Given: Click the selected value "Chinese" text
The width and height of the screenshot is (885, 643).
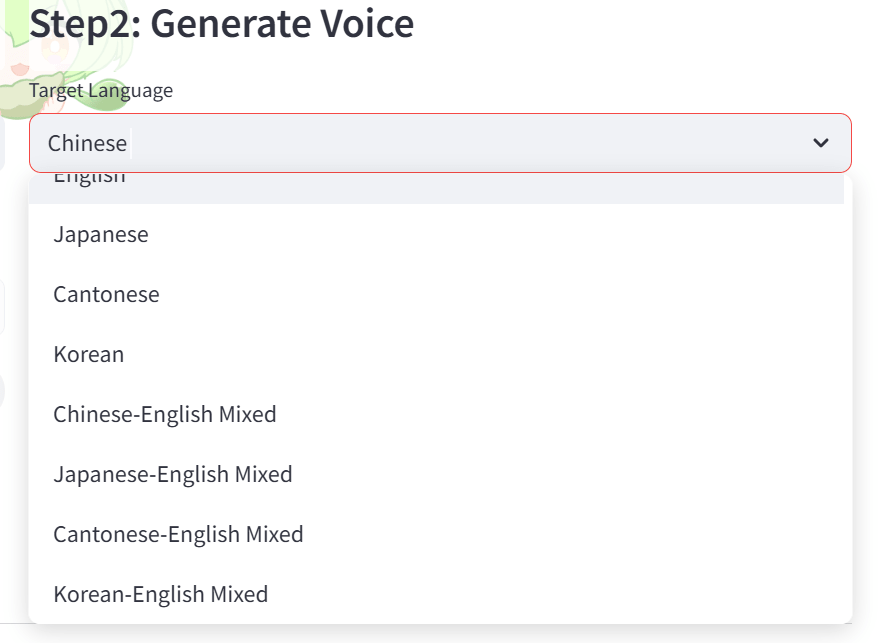Looking at the screenshot, I should pyautogui.click(x=88, y=143).
